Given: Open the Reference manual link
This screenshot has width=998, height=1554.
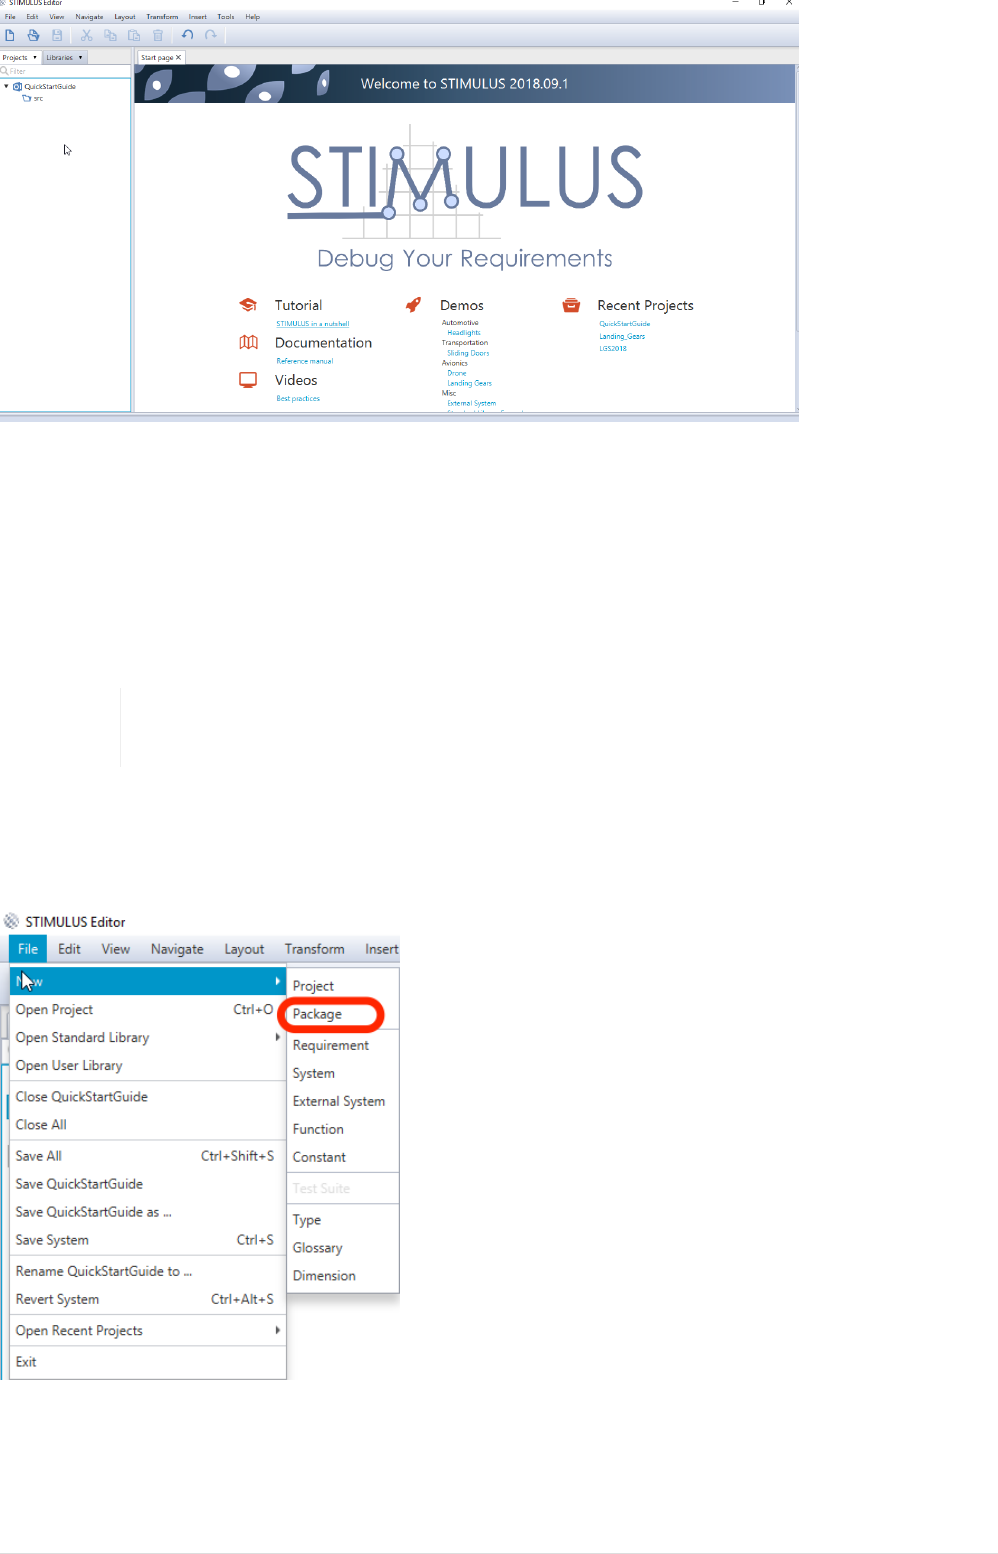Looking at the screenshot, I should click(x=305, y=361).
